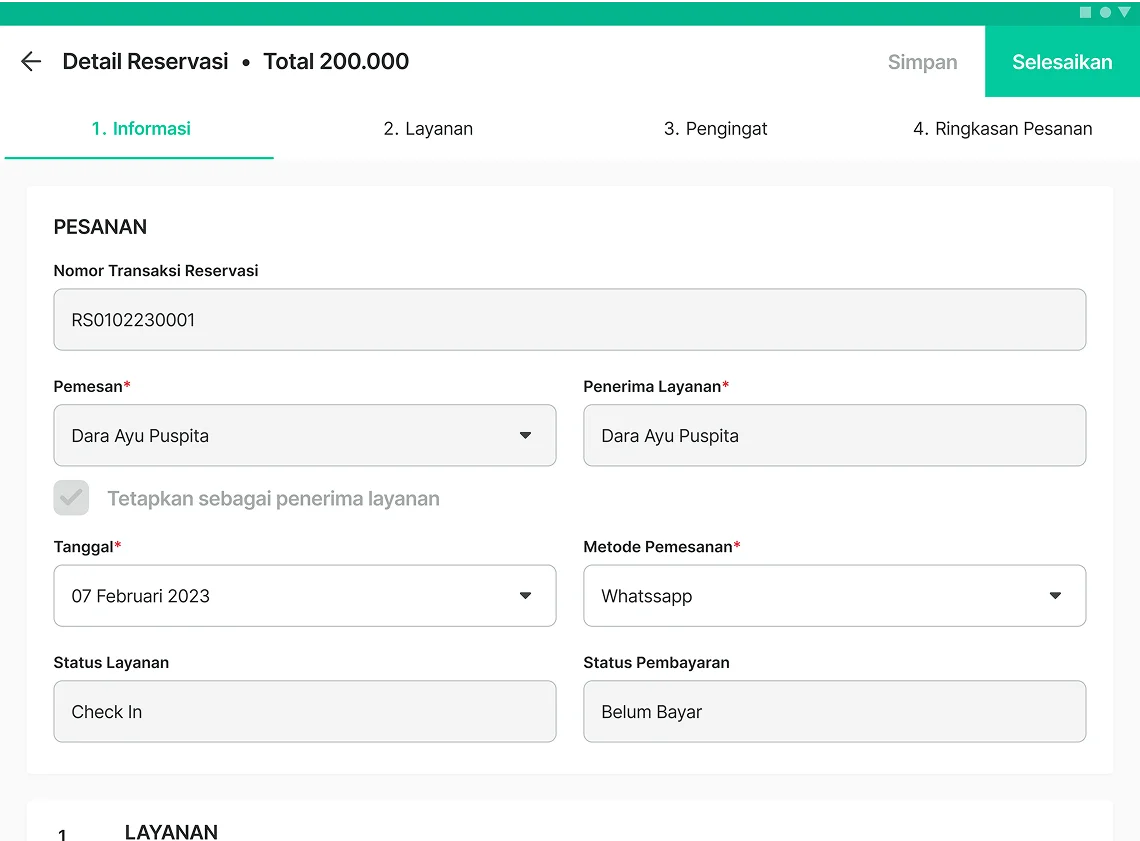Go back using the left arrow icon
1140x841 pixels.
(31, 62)
